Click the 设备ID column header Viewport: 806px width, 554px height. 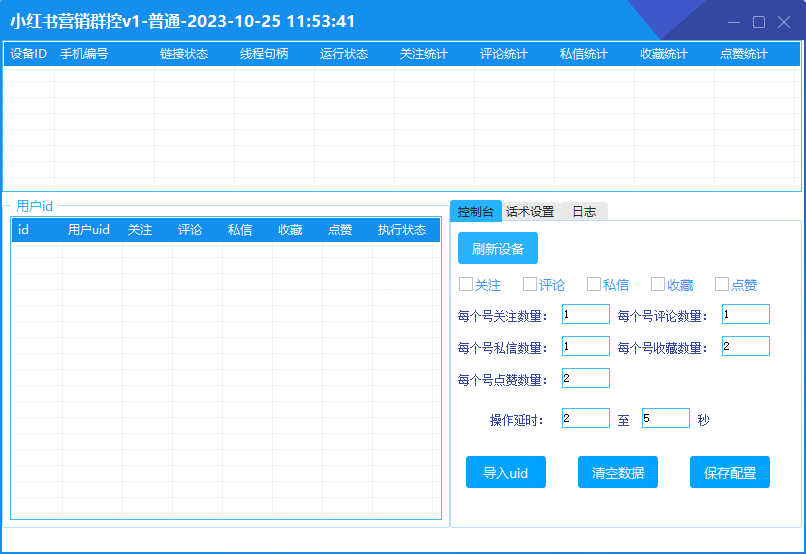[x=28, y=54]
